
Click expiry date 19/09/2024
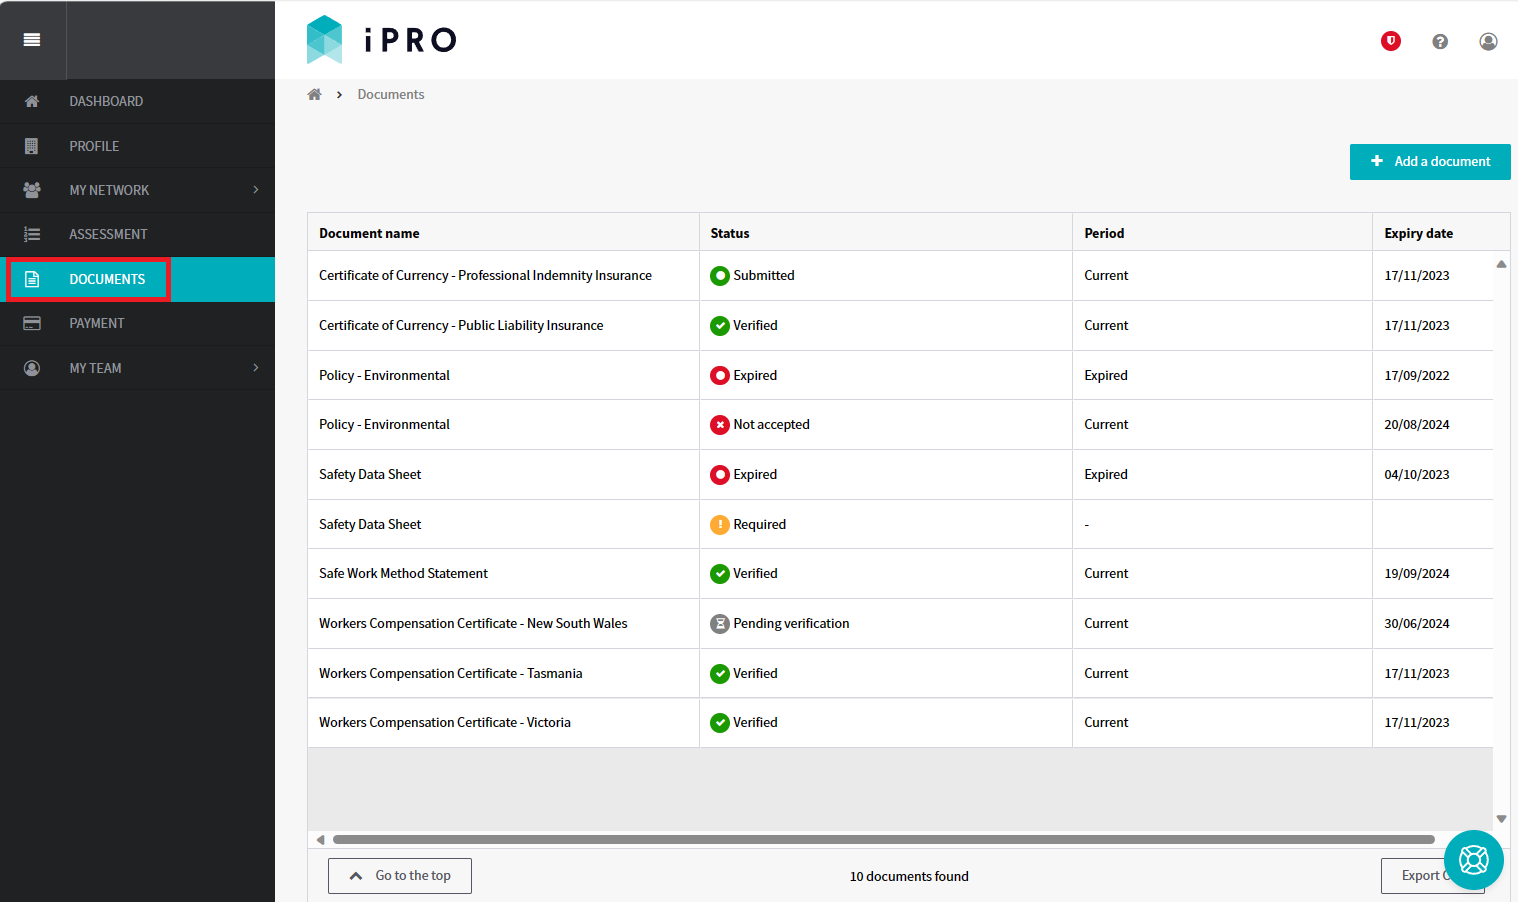point(1416,574)
